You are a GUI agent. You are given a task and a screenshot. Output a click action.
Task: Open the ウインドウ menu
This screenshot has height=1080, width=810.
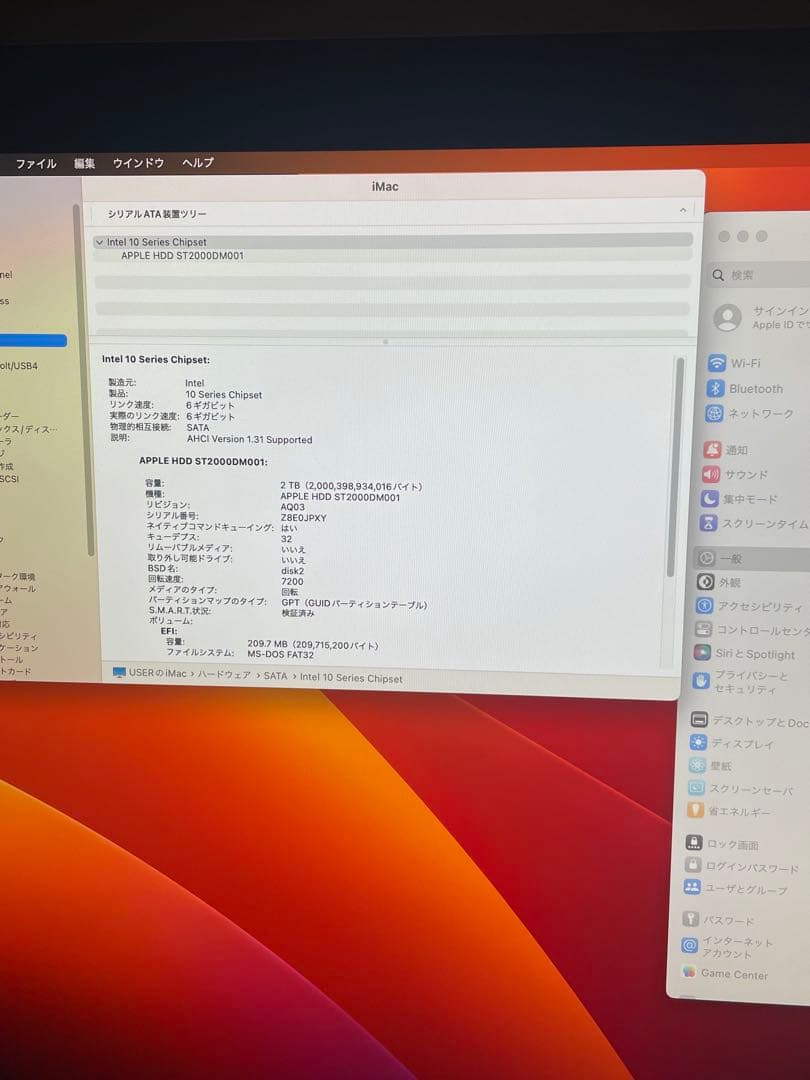pos(138,163)
